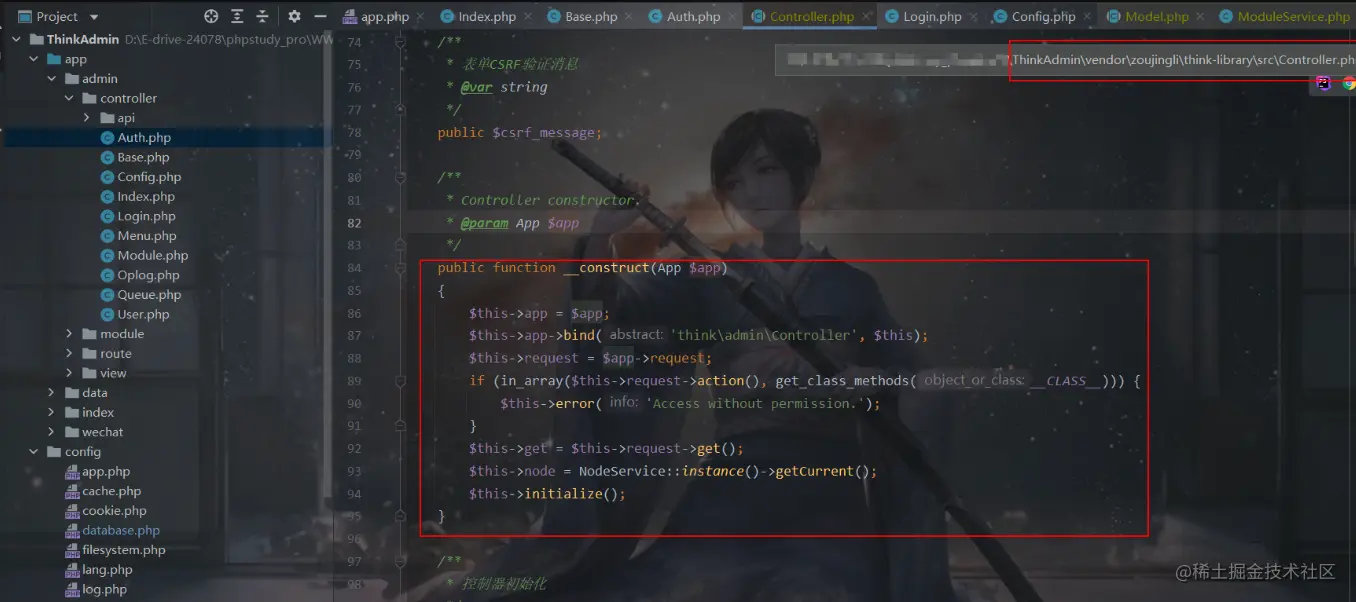Fold the __construct function at line 84
The width and height of the screenshot is (1356, 602).
pyautogui.click(x=400, y=268)
